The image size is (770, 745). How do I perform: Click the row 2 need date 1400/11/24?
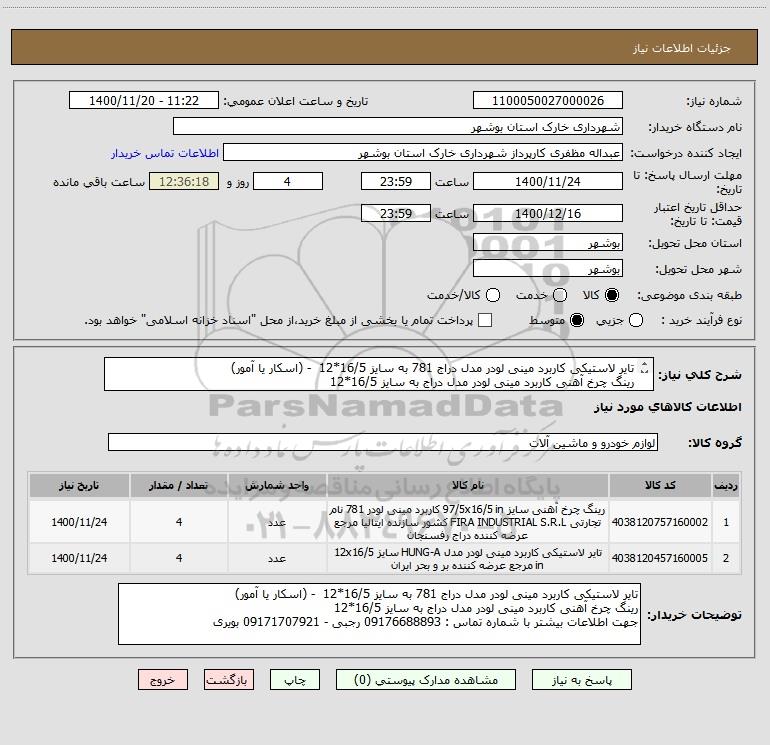tap(79, 558)
